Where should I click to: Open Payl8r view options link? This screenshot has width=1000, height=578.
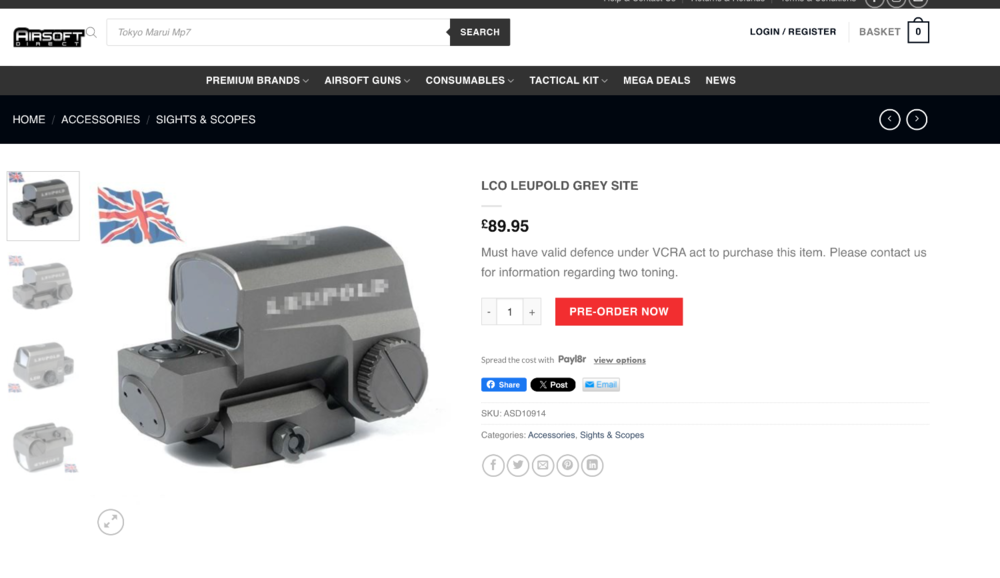[x=619, y=360]
